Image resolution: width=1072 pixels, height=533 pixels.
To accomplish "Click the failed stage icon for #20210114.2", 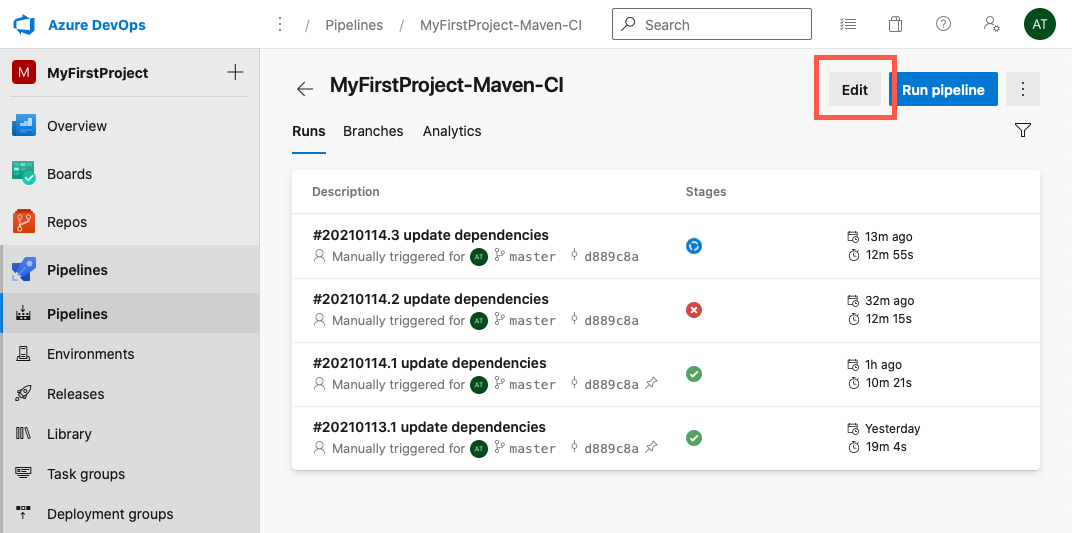I will coord(694,310).
